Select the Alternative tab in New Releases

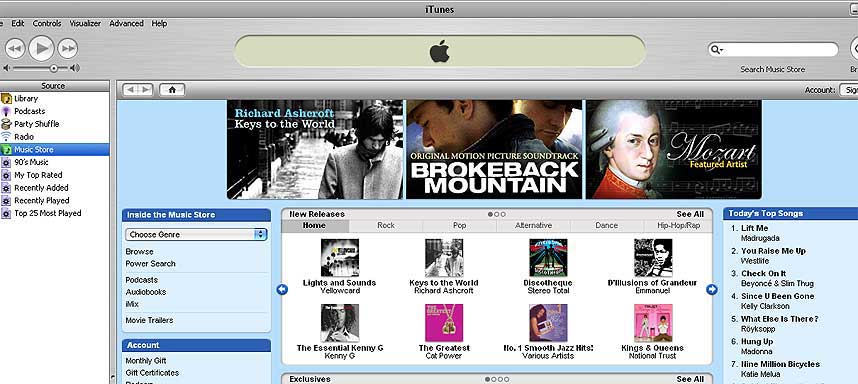coord(534,225)
